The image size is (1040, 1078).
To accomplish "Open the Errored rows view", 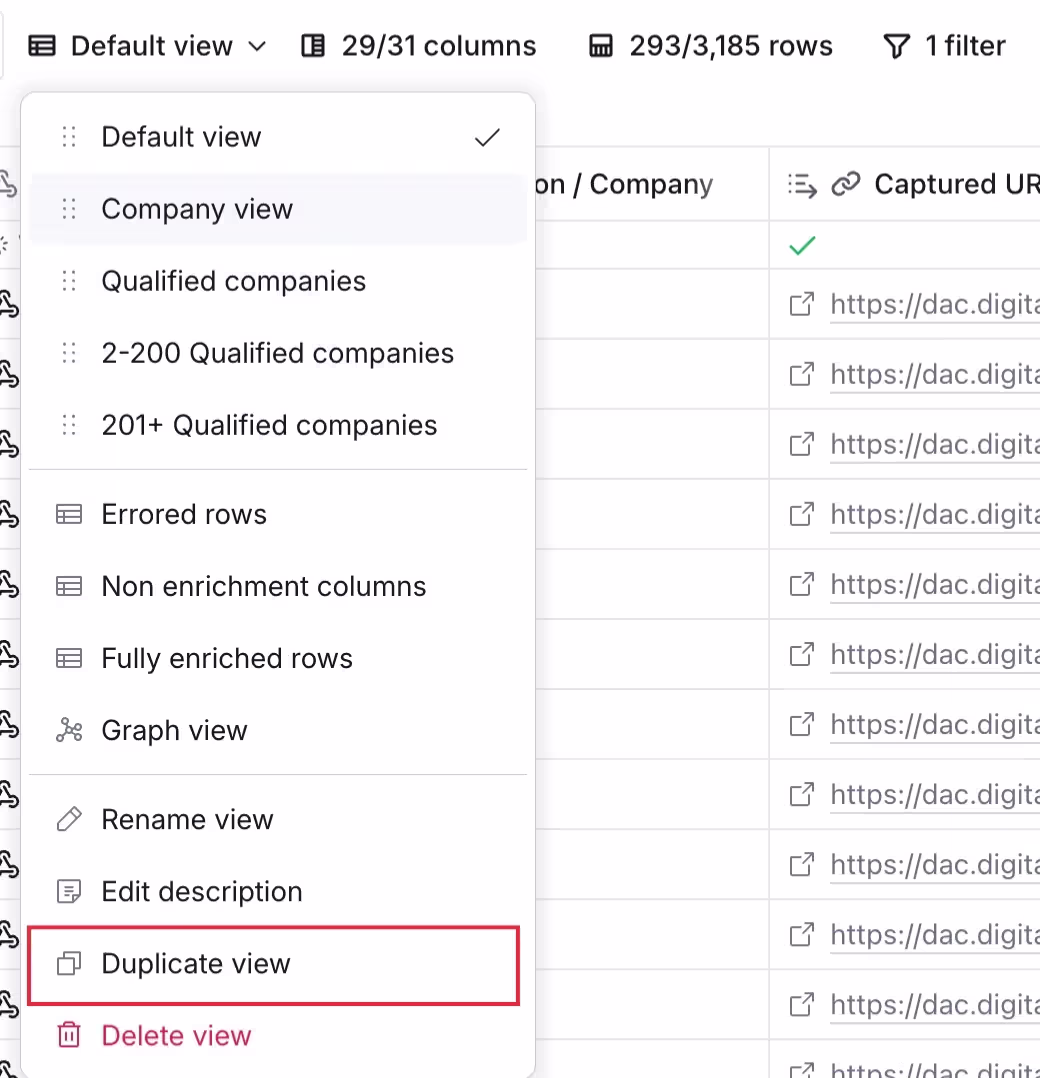I will (x=278, y=514).
